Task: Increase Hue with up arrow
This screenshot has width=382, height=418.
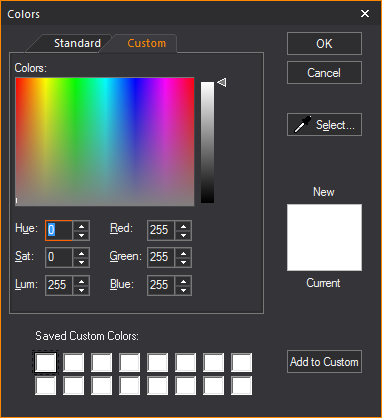Action: [x=81, y=226]
